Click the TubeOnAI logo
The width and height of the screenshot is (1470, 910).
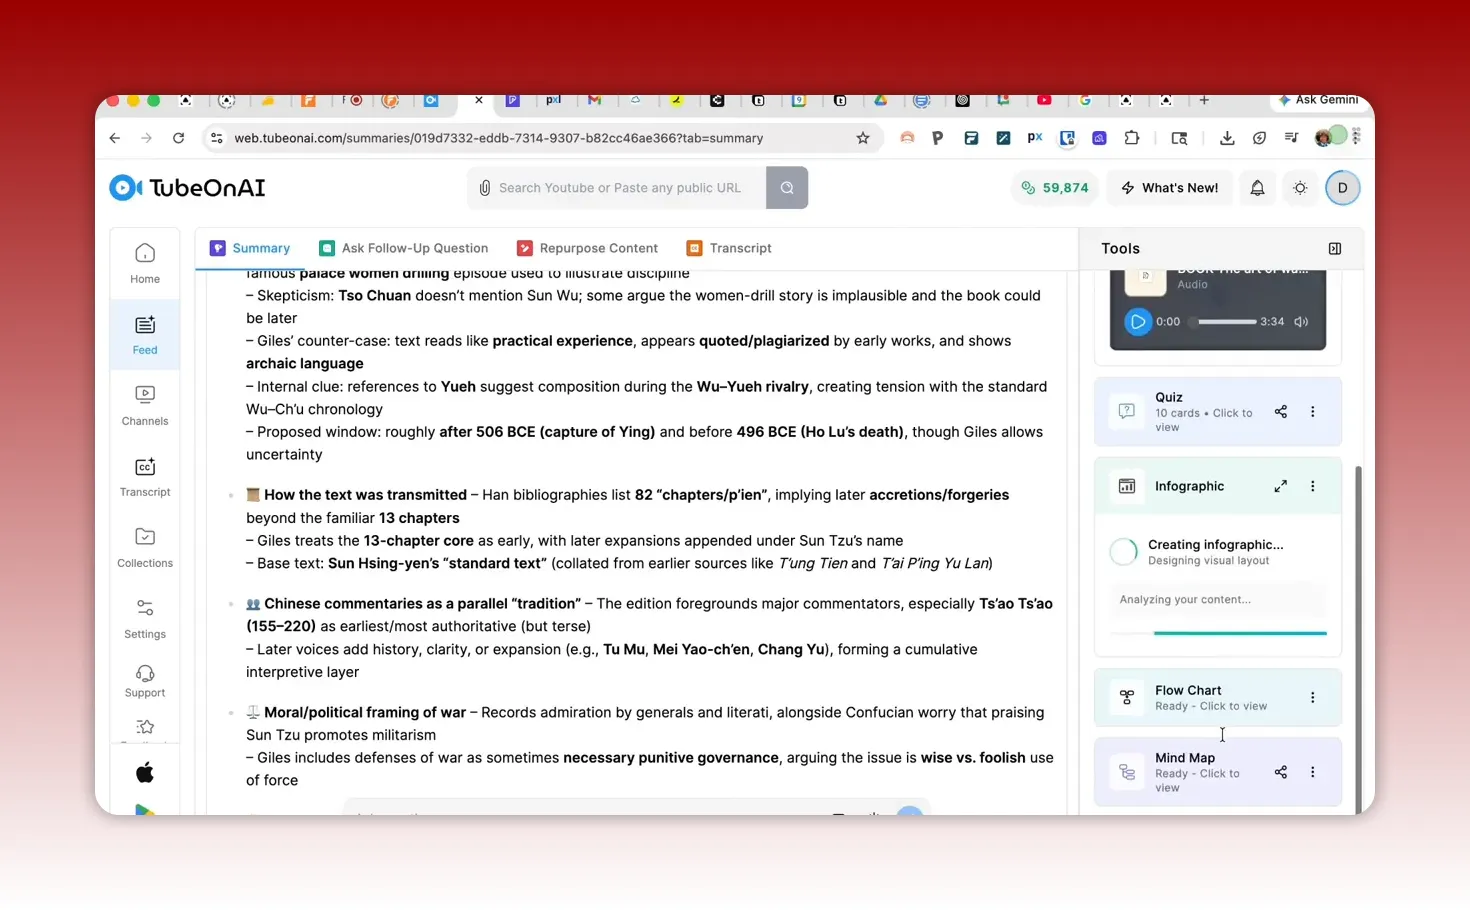[x=187, y=188]
